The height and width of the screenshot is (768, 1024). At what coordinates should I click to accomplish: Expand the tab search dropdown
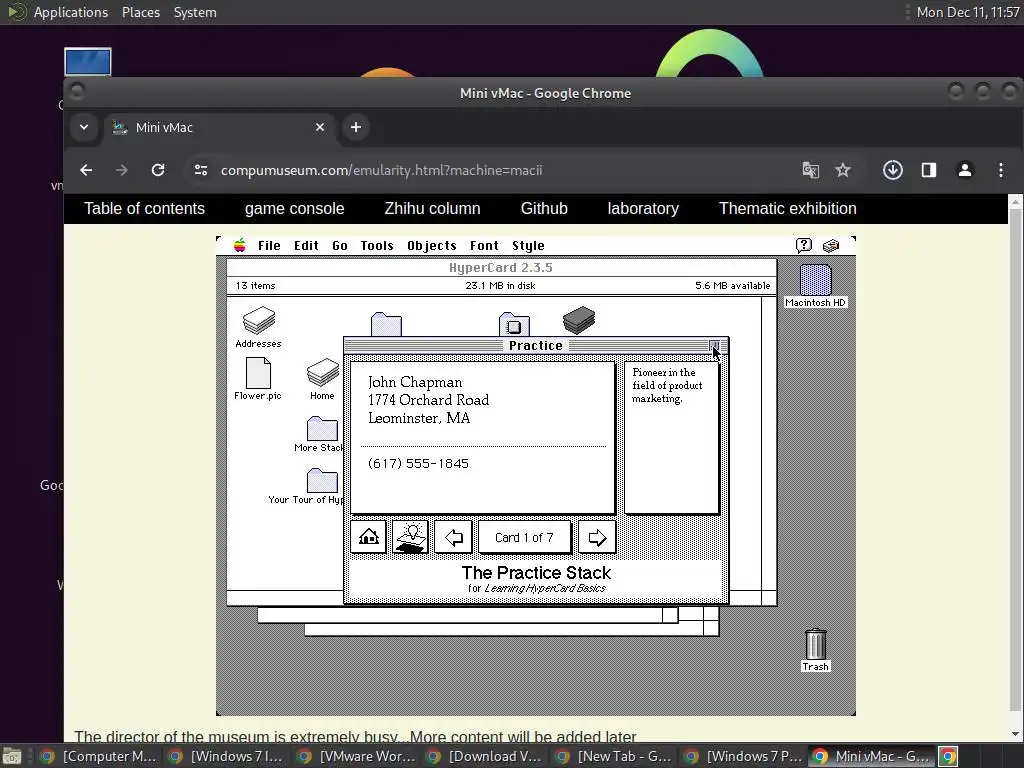(x=84, y=127)
